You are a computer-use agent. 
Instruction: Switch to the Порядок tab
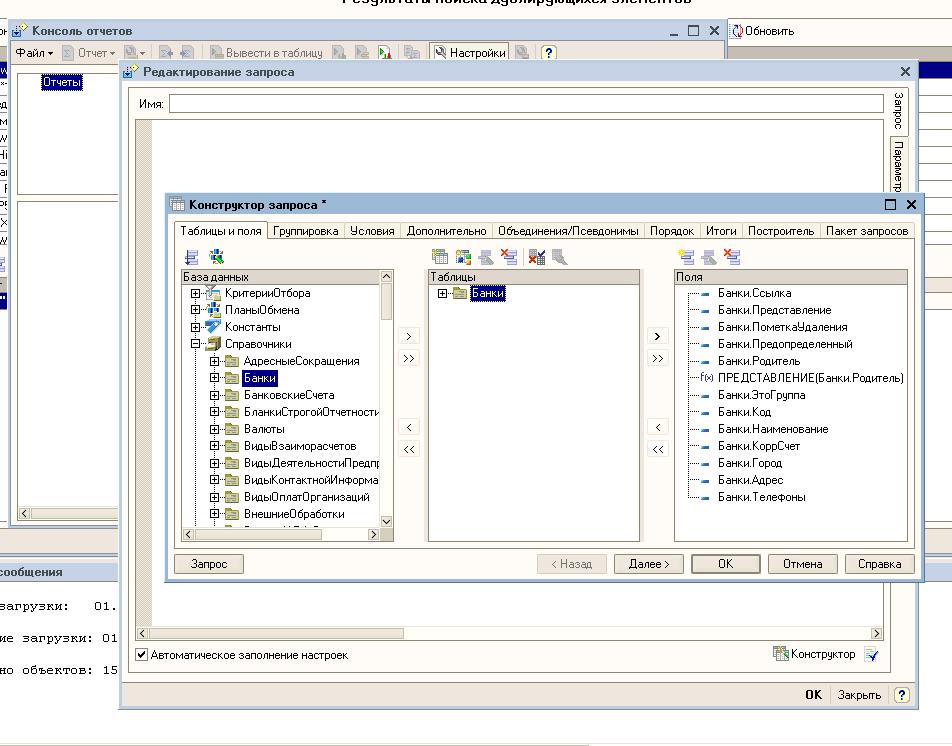click(x=672, y=231)
